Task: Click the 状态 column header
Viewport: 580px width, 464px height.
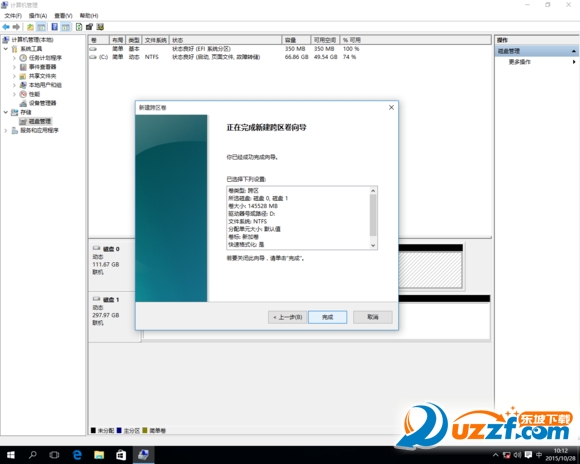Action: tap(226, 40)
